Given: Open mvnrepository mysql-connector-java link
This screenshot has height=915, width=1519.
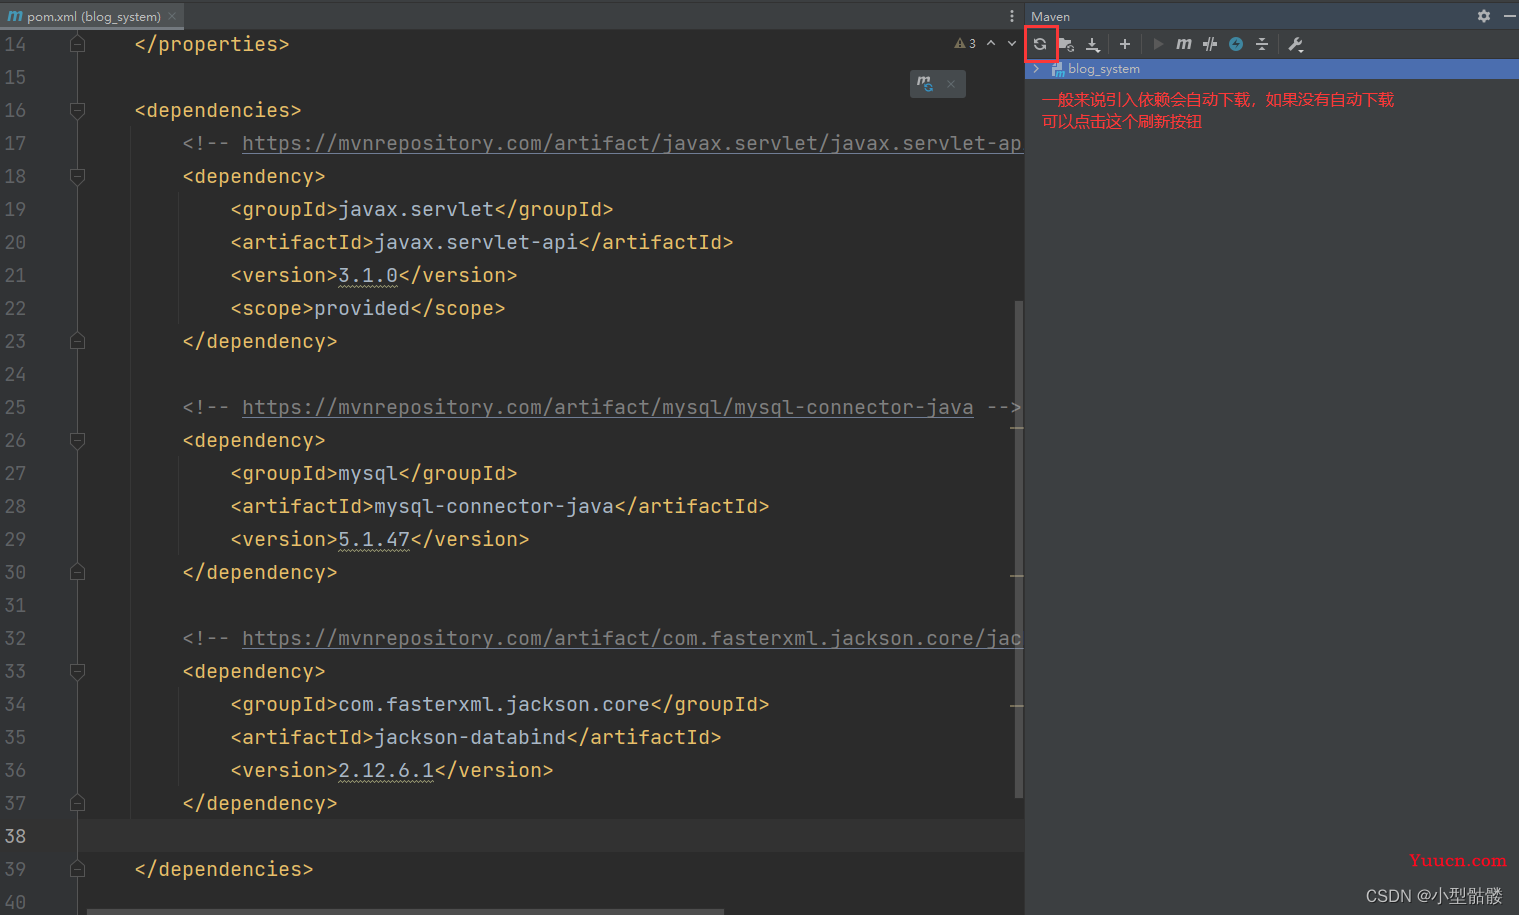Looking at the screenshot, I should click(607, 407).
